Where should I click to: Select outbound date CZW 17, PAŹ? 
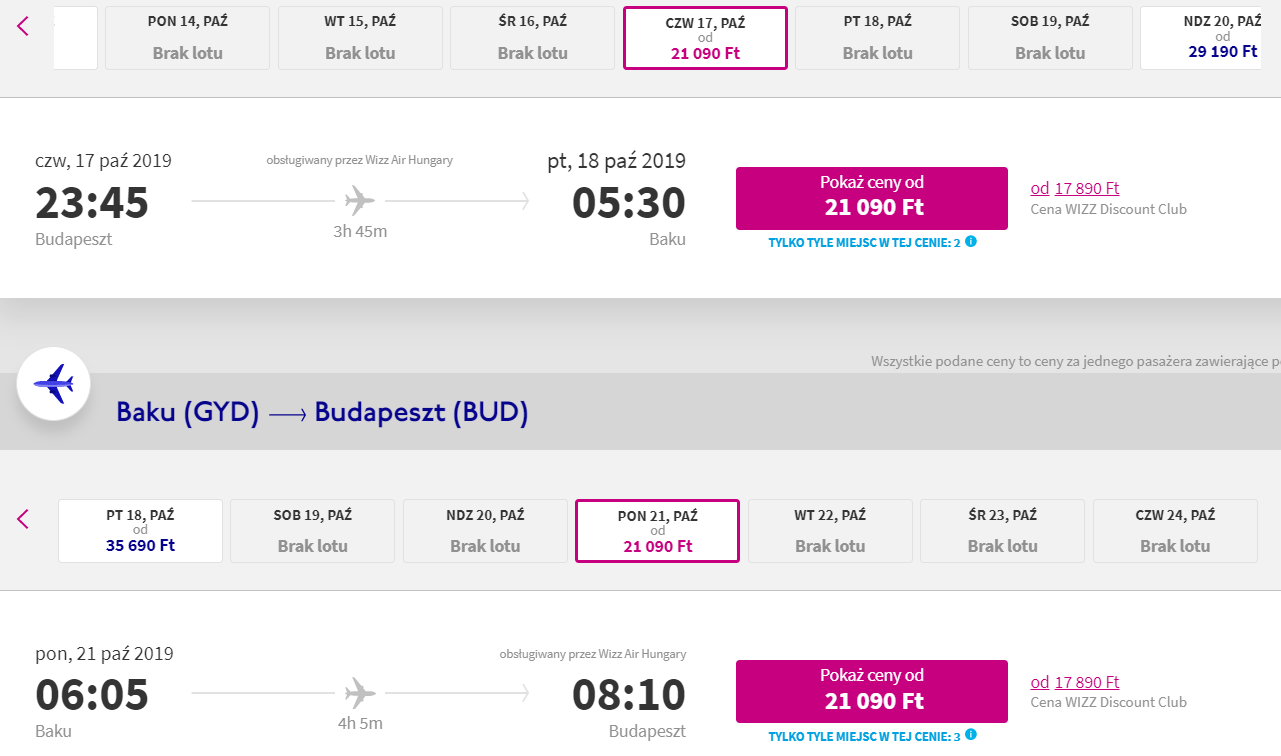pos(705,38)
